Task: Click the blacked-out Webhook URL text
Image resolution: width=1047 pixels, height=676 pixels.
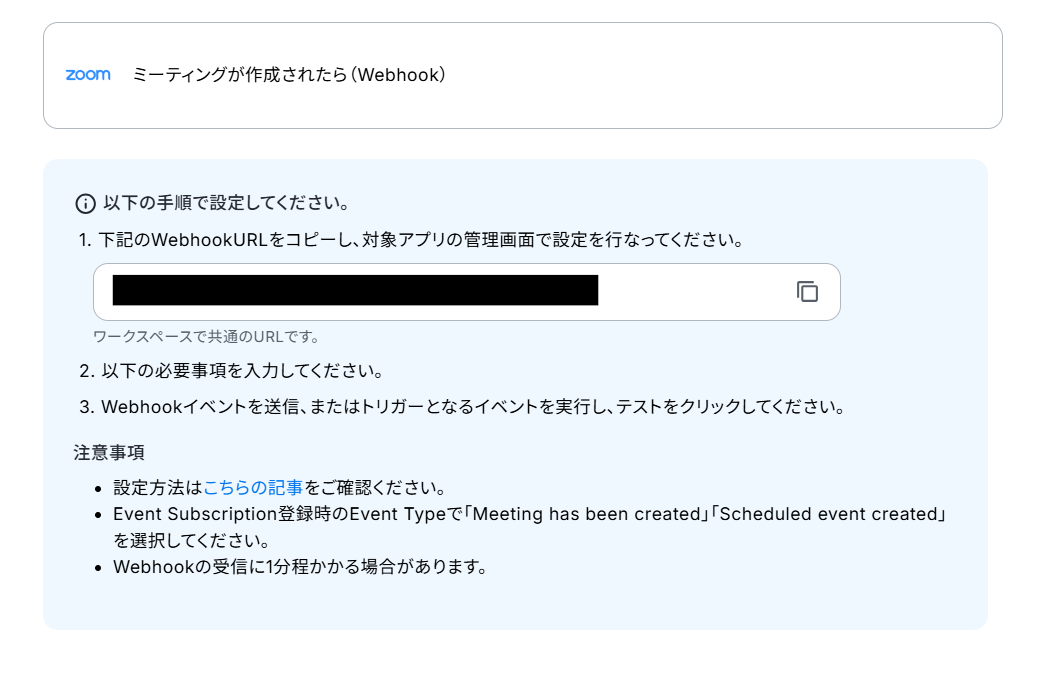Action: pyautogui.click(x=355, y=291)
